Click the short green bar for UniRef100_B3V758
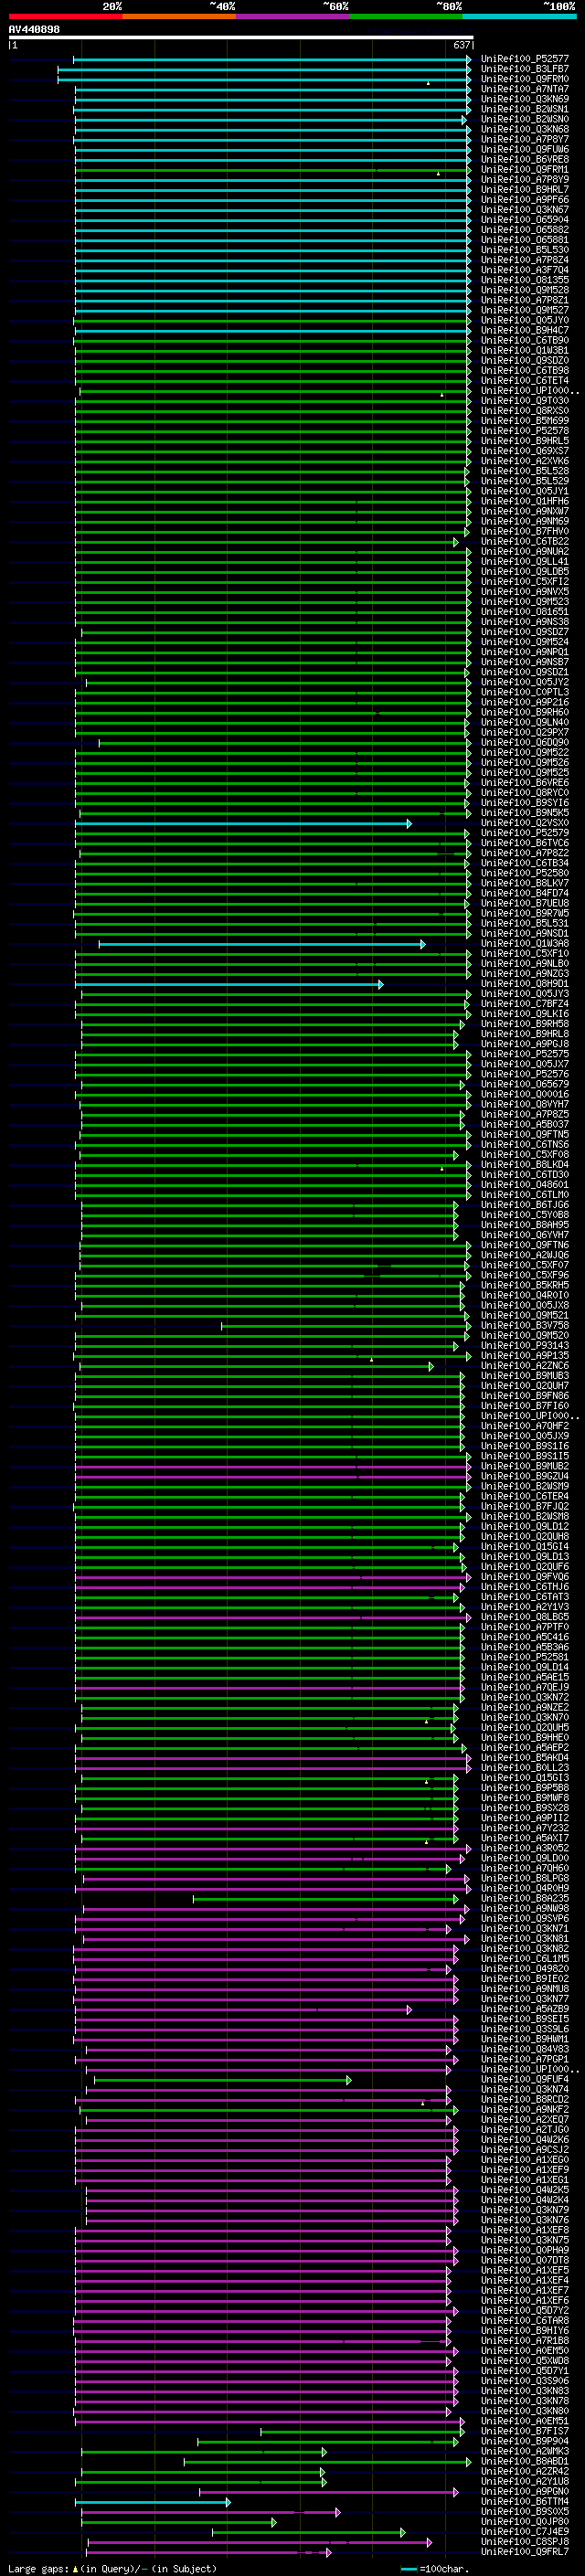Viewport: 585px width, 2576px height. click(345, 1326)
